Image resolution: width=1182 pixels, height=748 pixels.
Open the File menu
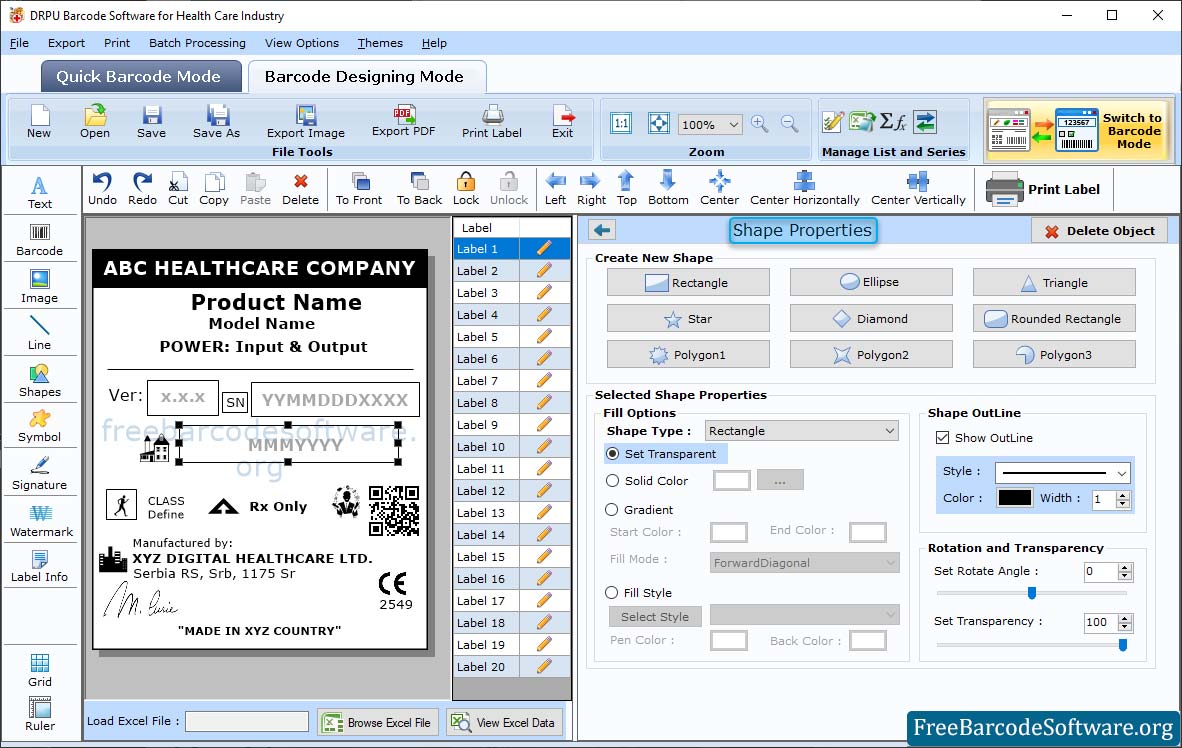pyautogui.click(x=20, y=43)
